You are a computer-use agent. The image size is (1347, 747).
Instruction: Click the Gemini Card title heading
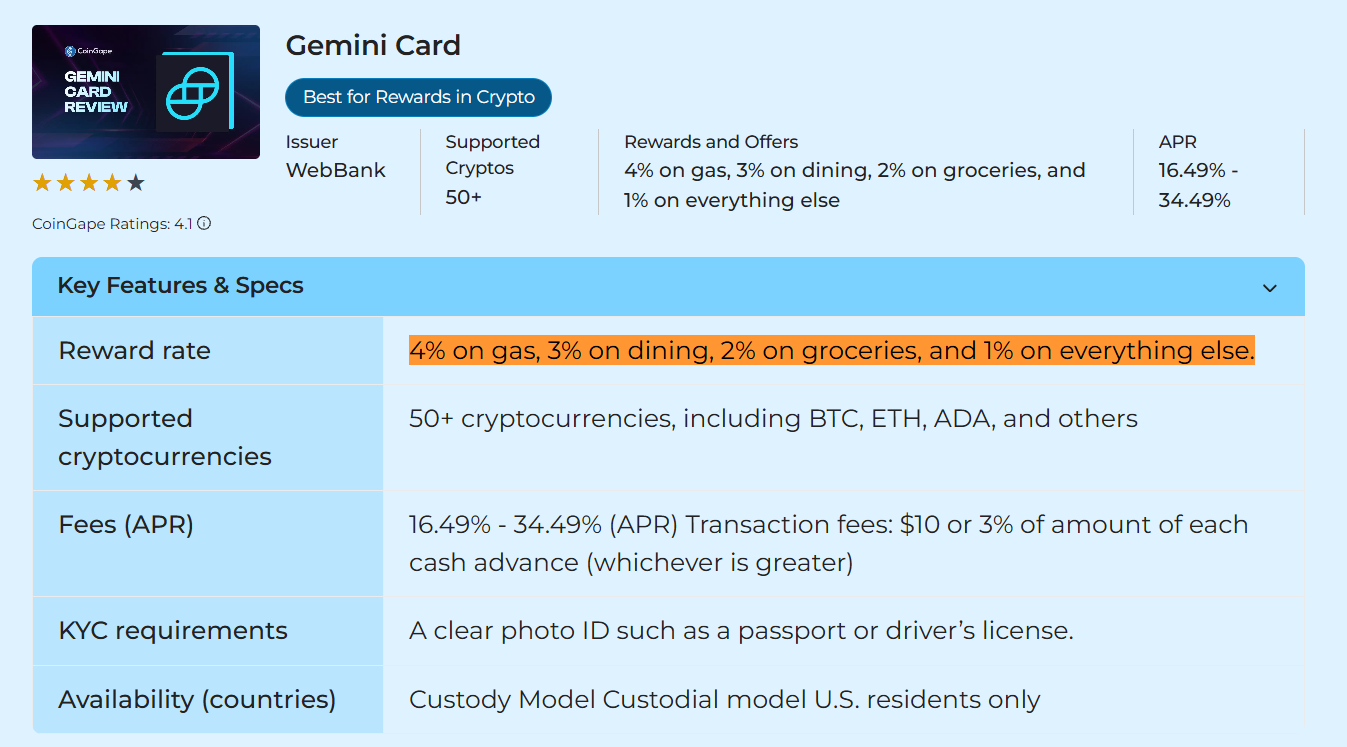(x=373, y=45)
